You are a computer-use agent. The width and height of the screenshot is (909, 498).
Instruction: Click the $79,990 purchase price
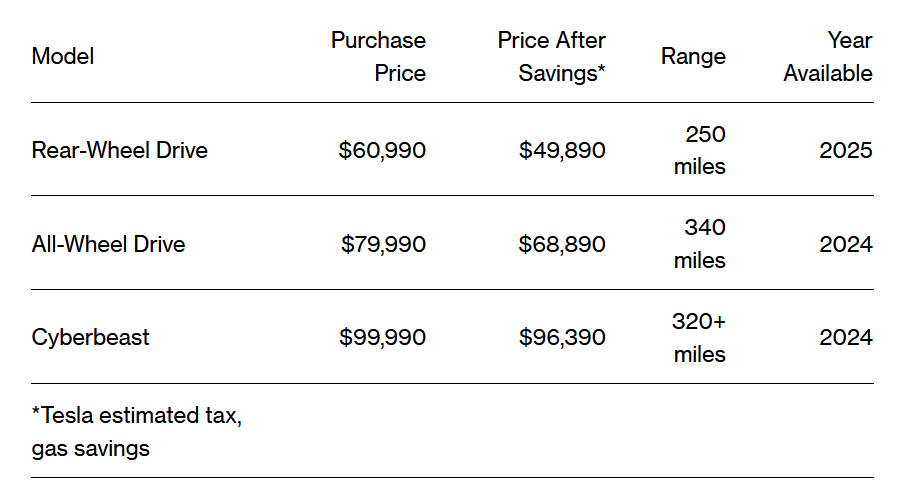[383, 244]
